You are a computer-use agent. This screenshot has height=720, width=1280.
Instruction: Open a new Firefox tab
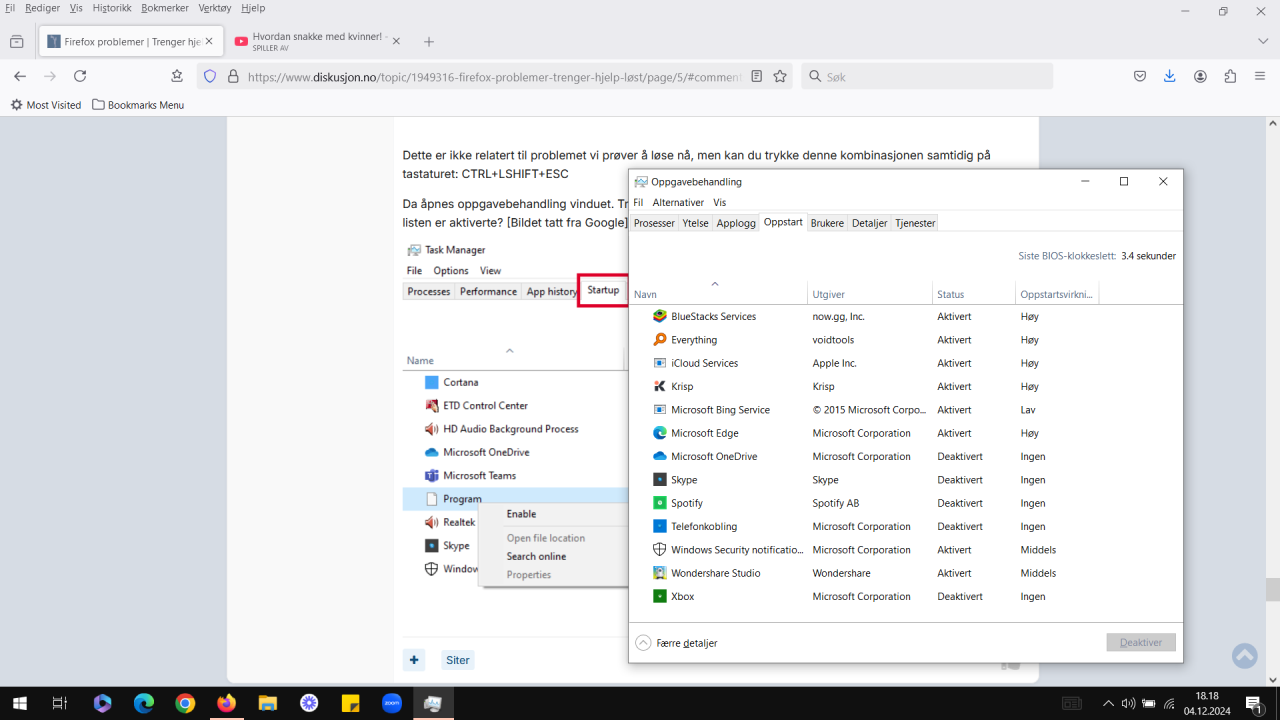[x=429, y=42]
